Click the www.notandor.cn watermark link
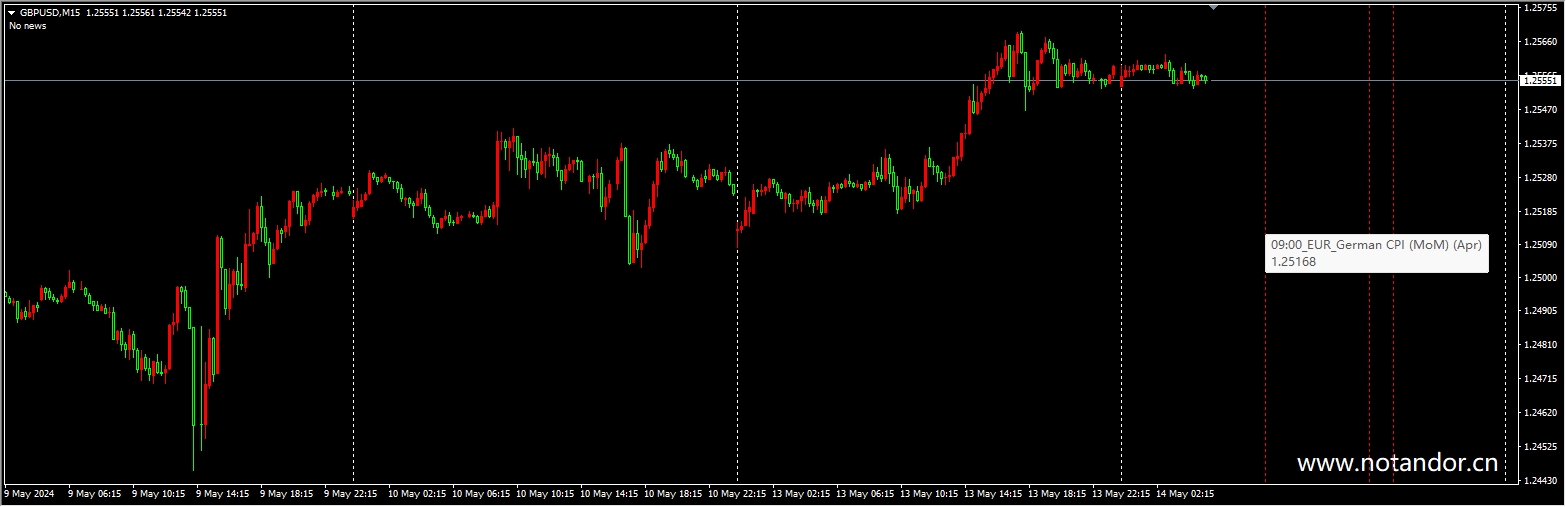The image size is (1566, 507). (1397, 463)
